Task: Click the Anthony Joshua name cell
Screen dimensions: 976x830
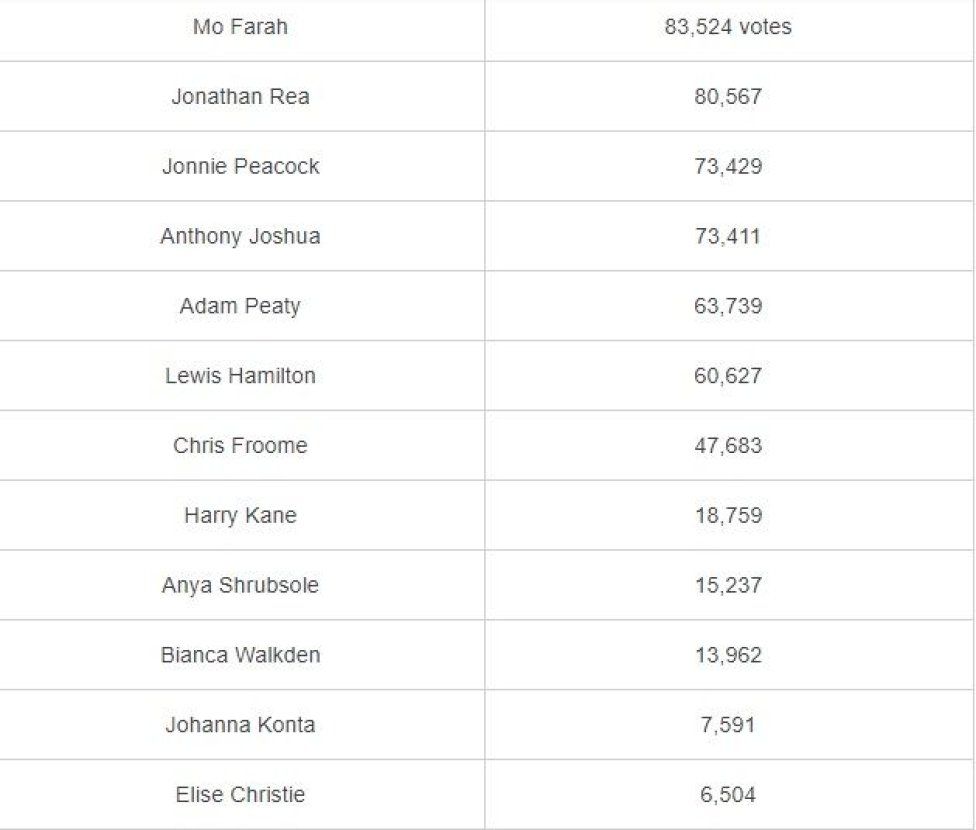Action: tap(240, 236)
